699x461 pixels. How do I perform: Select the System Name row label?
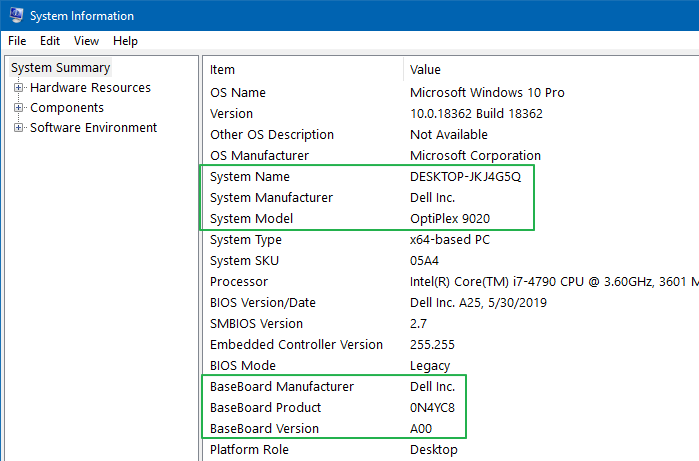click(250, 177)
